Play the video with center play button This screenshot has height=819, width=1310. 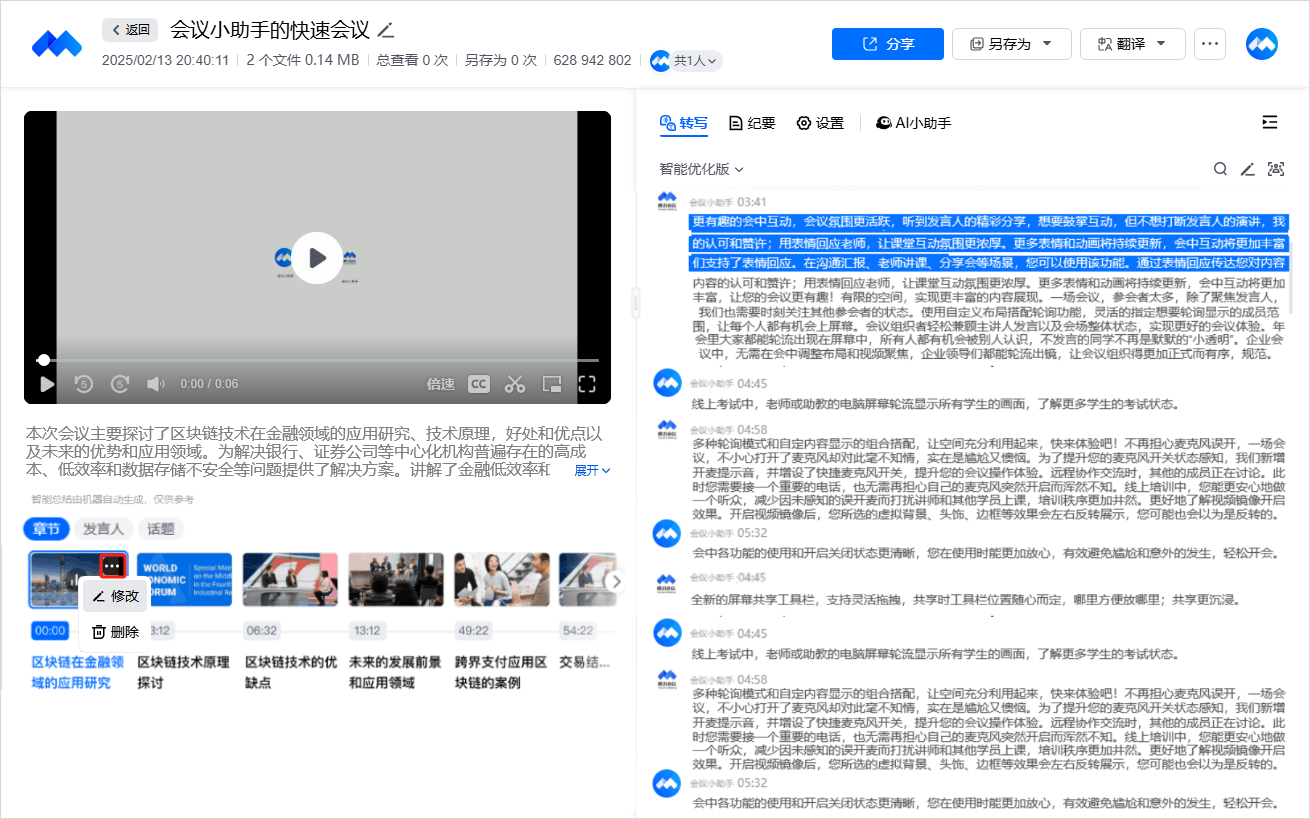click(317, 258)
